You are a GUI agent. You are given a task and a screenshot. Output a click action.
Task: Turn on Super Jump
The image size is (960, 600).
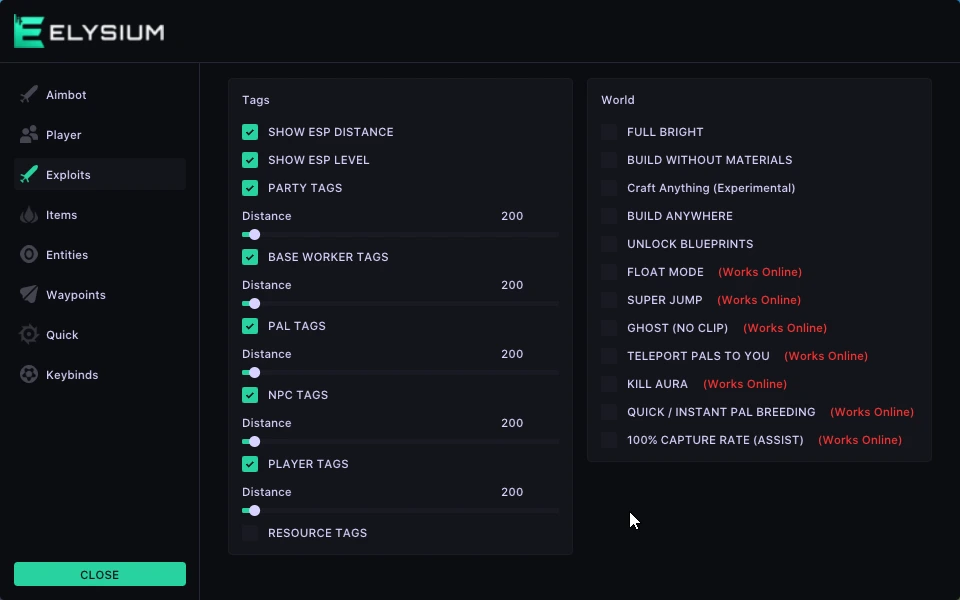609,300
